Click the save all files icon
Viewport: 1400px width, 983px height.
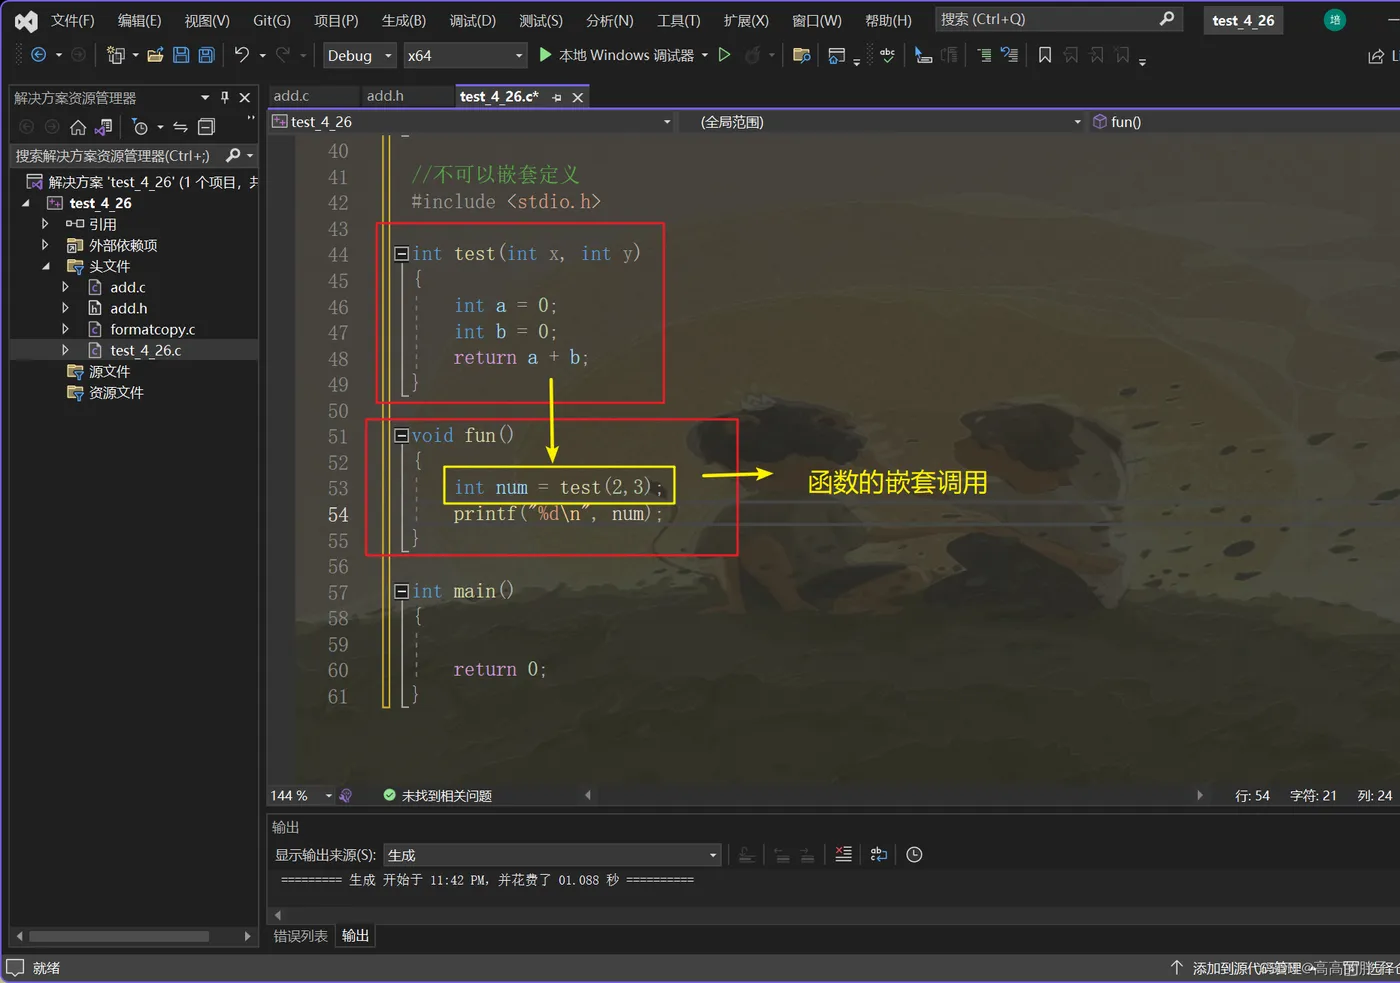206,55
